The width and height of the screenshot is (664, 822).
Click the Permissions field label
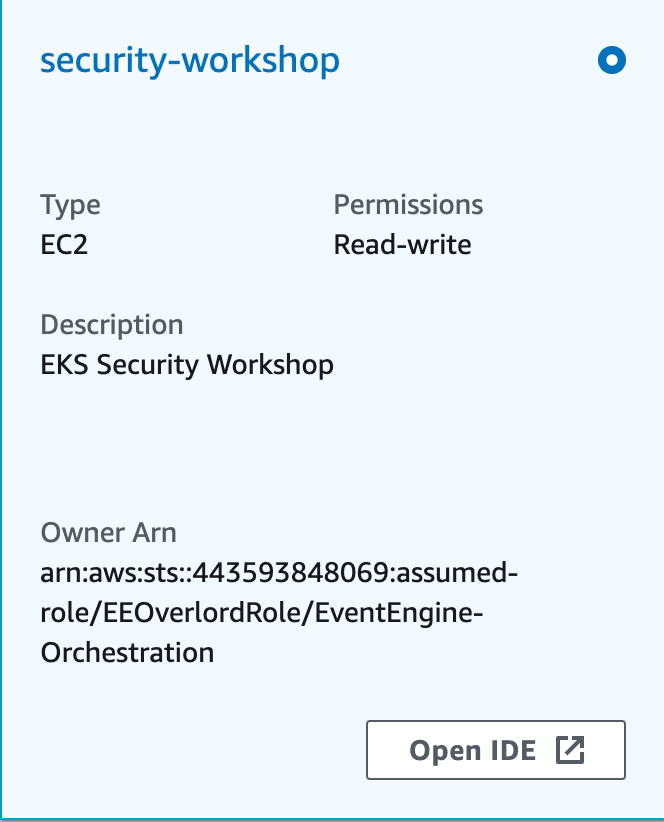pos(408,204)
